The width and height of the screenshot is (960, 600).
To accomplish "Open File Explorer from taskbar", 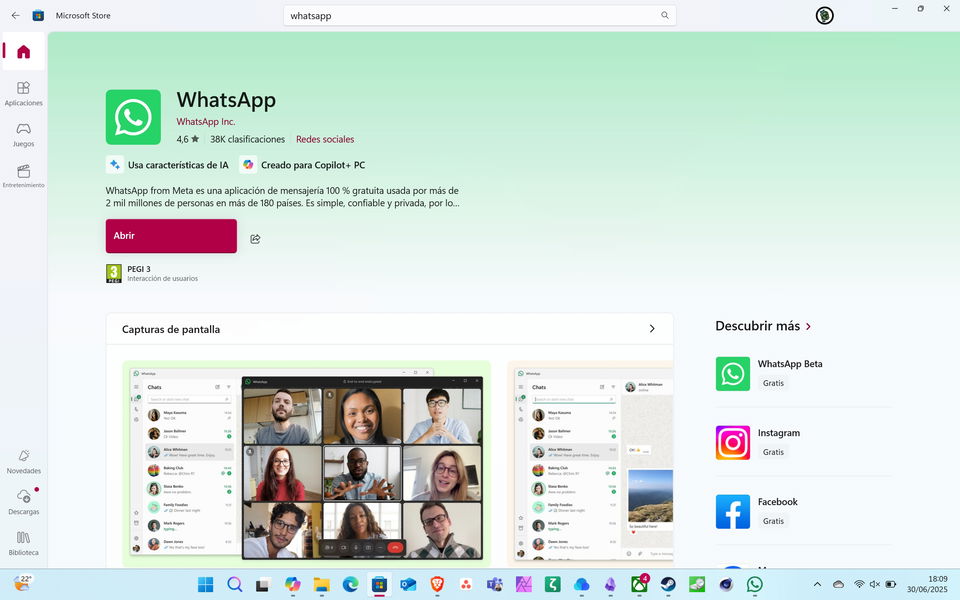I will [321, 585].
